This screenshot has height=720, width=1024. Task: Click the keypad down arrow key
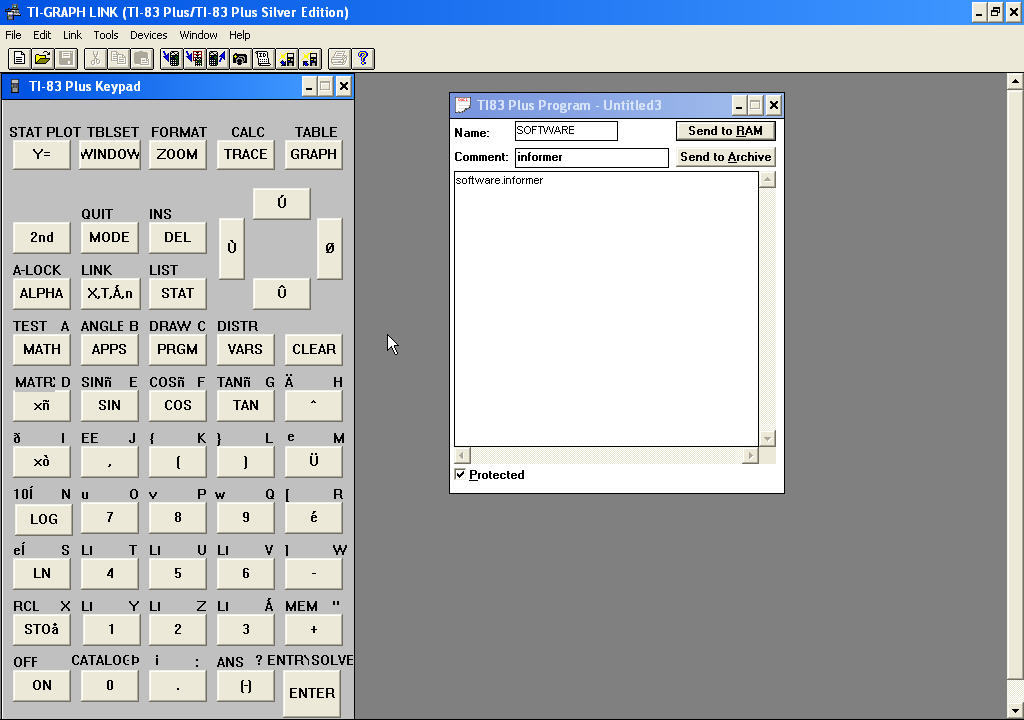click(281, 293)
